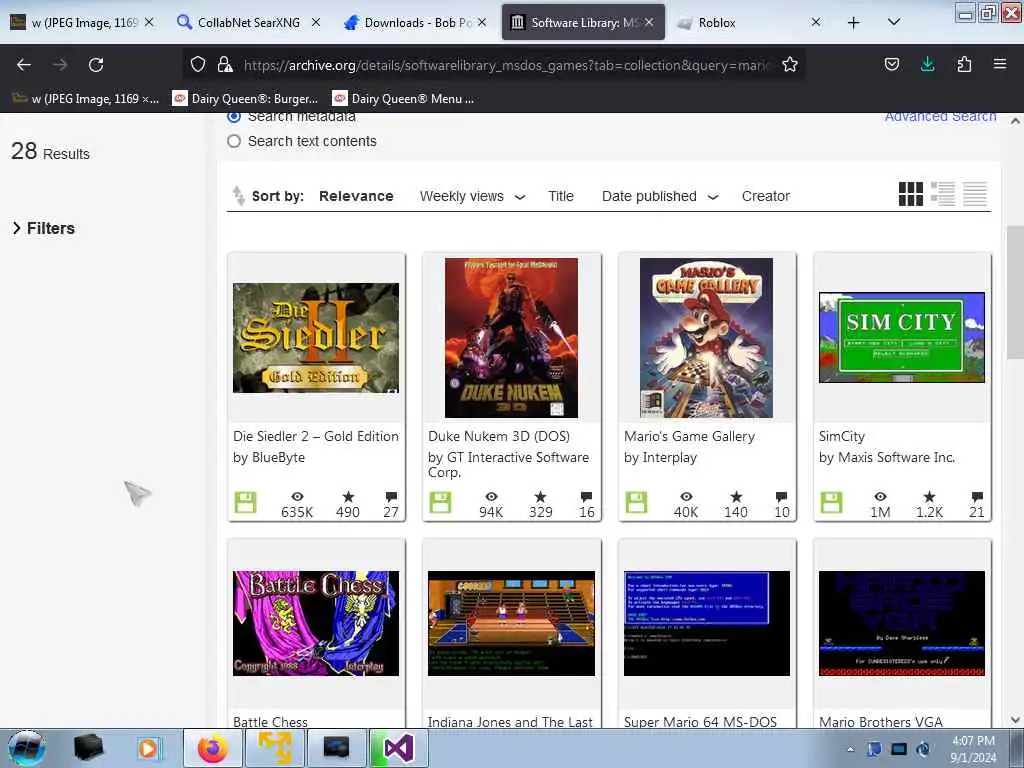Screen dimensions: 1024x768
Task: Click the floppy icon on Mario's Game Gallery
Action: 636,503
